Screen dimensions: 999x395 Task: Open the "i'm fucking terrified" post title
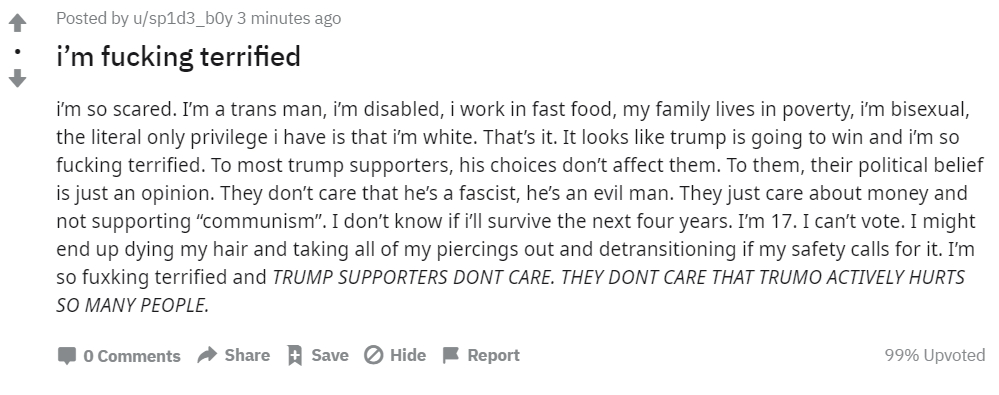[178, 56]
